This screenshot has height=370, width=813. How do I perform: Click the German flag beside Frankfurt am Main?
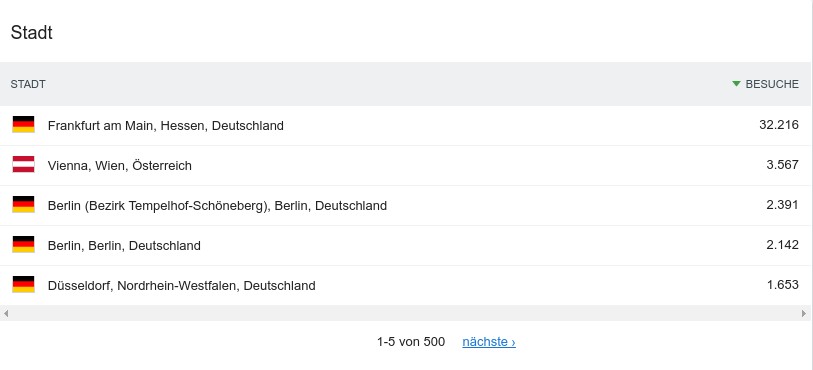coord(23,124)
